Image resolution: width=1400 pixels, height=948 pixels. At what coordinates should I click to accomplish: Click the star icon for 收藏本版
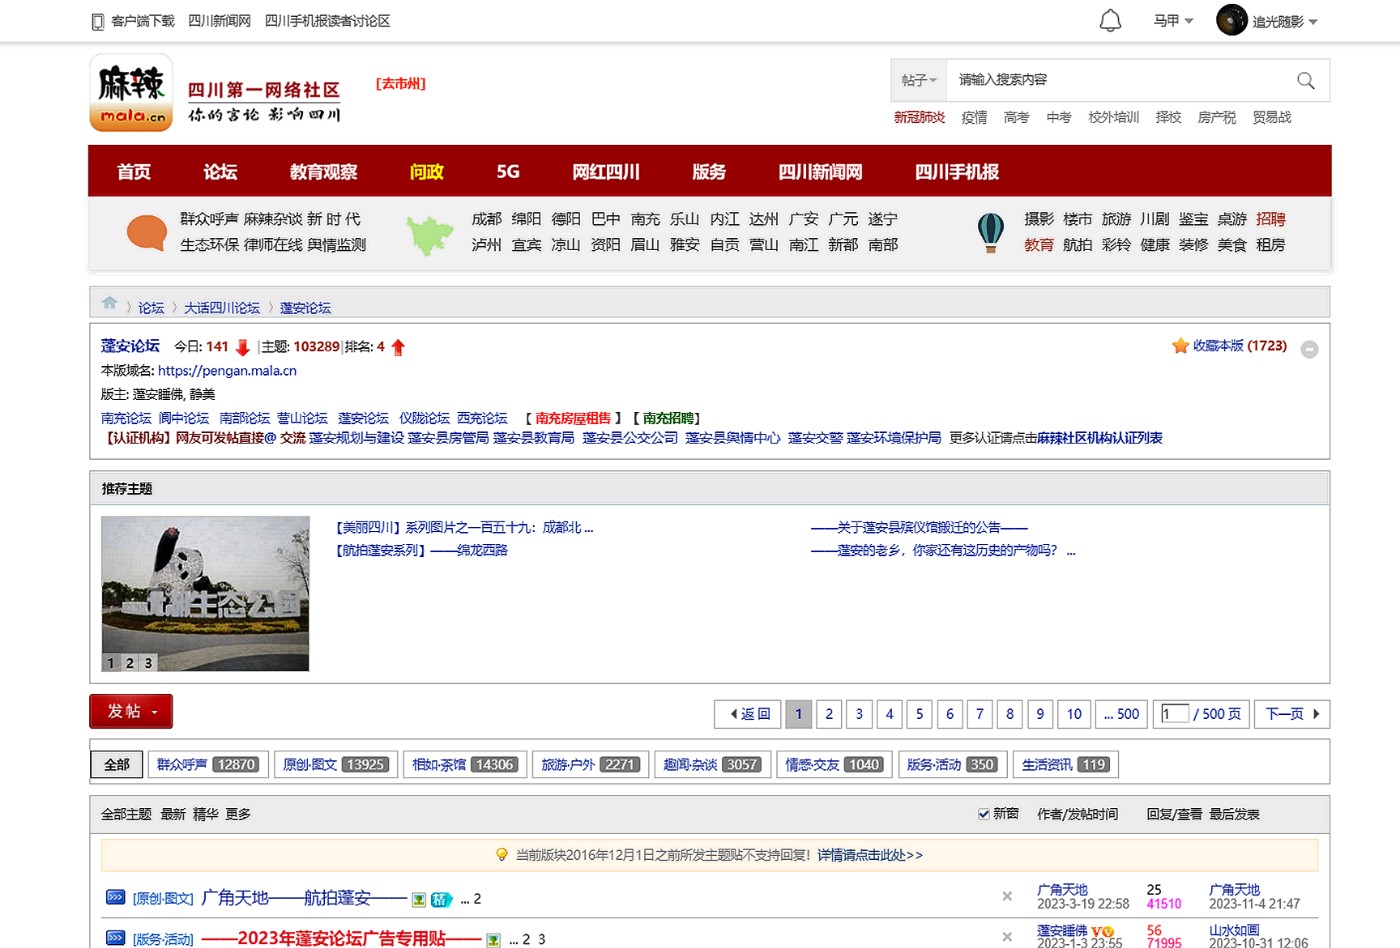pyautogui.click(x=1180, y=346)
